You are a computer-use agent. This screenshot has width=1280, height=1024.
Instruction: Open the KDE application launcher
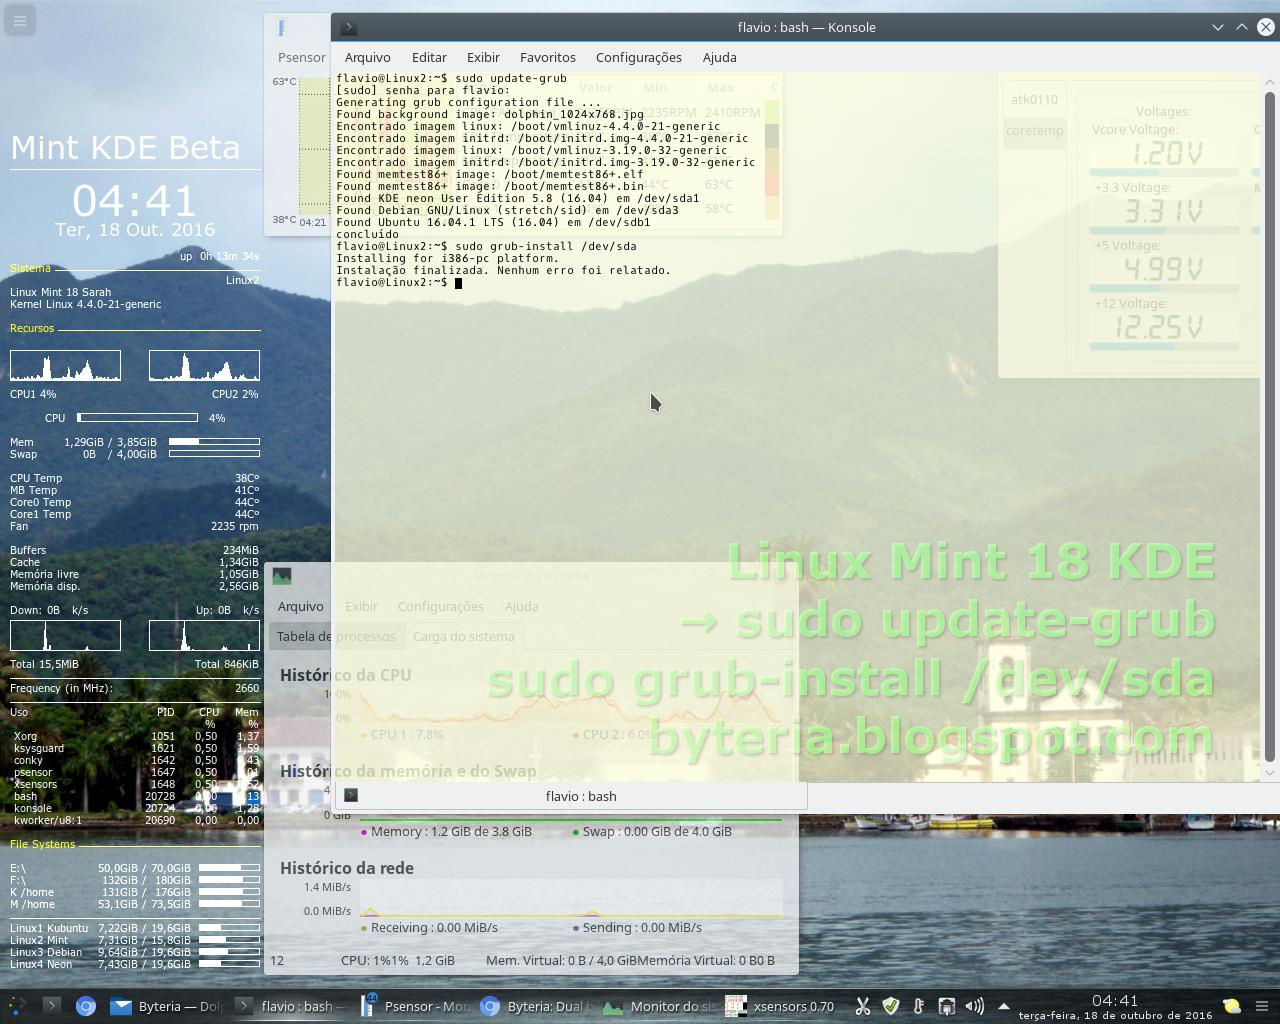click(x=16, y=1006)
